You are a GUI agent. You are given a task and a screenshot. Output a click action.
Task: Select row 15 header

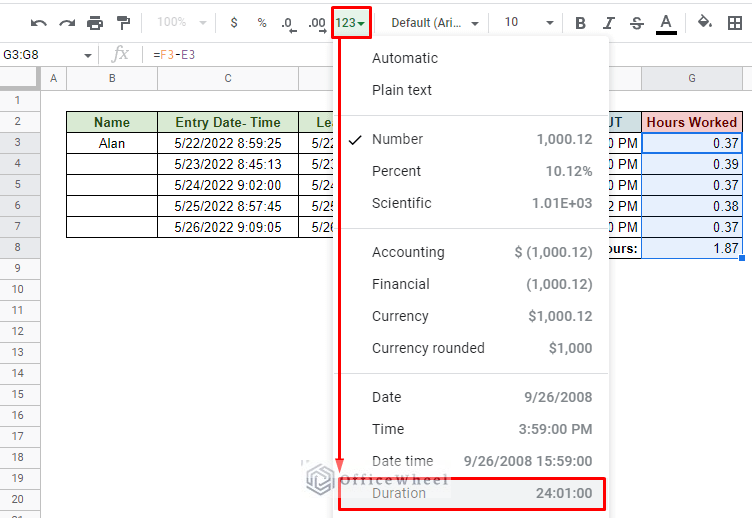coord(18,394)
